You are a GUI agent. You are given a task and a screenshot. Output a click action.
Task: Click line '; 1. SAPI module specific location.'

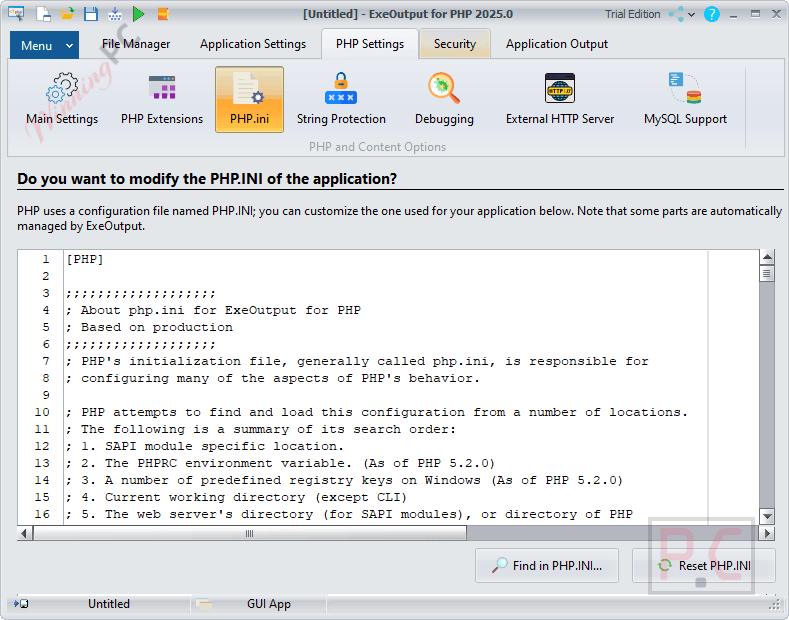coord(205,446)
